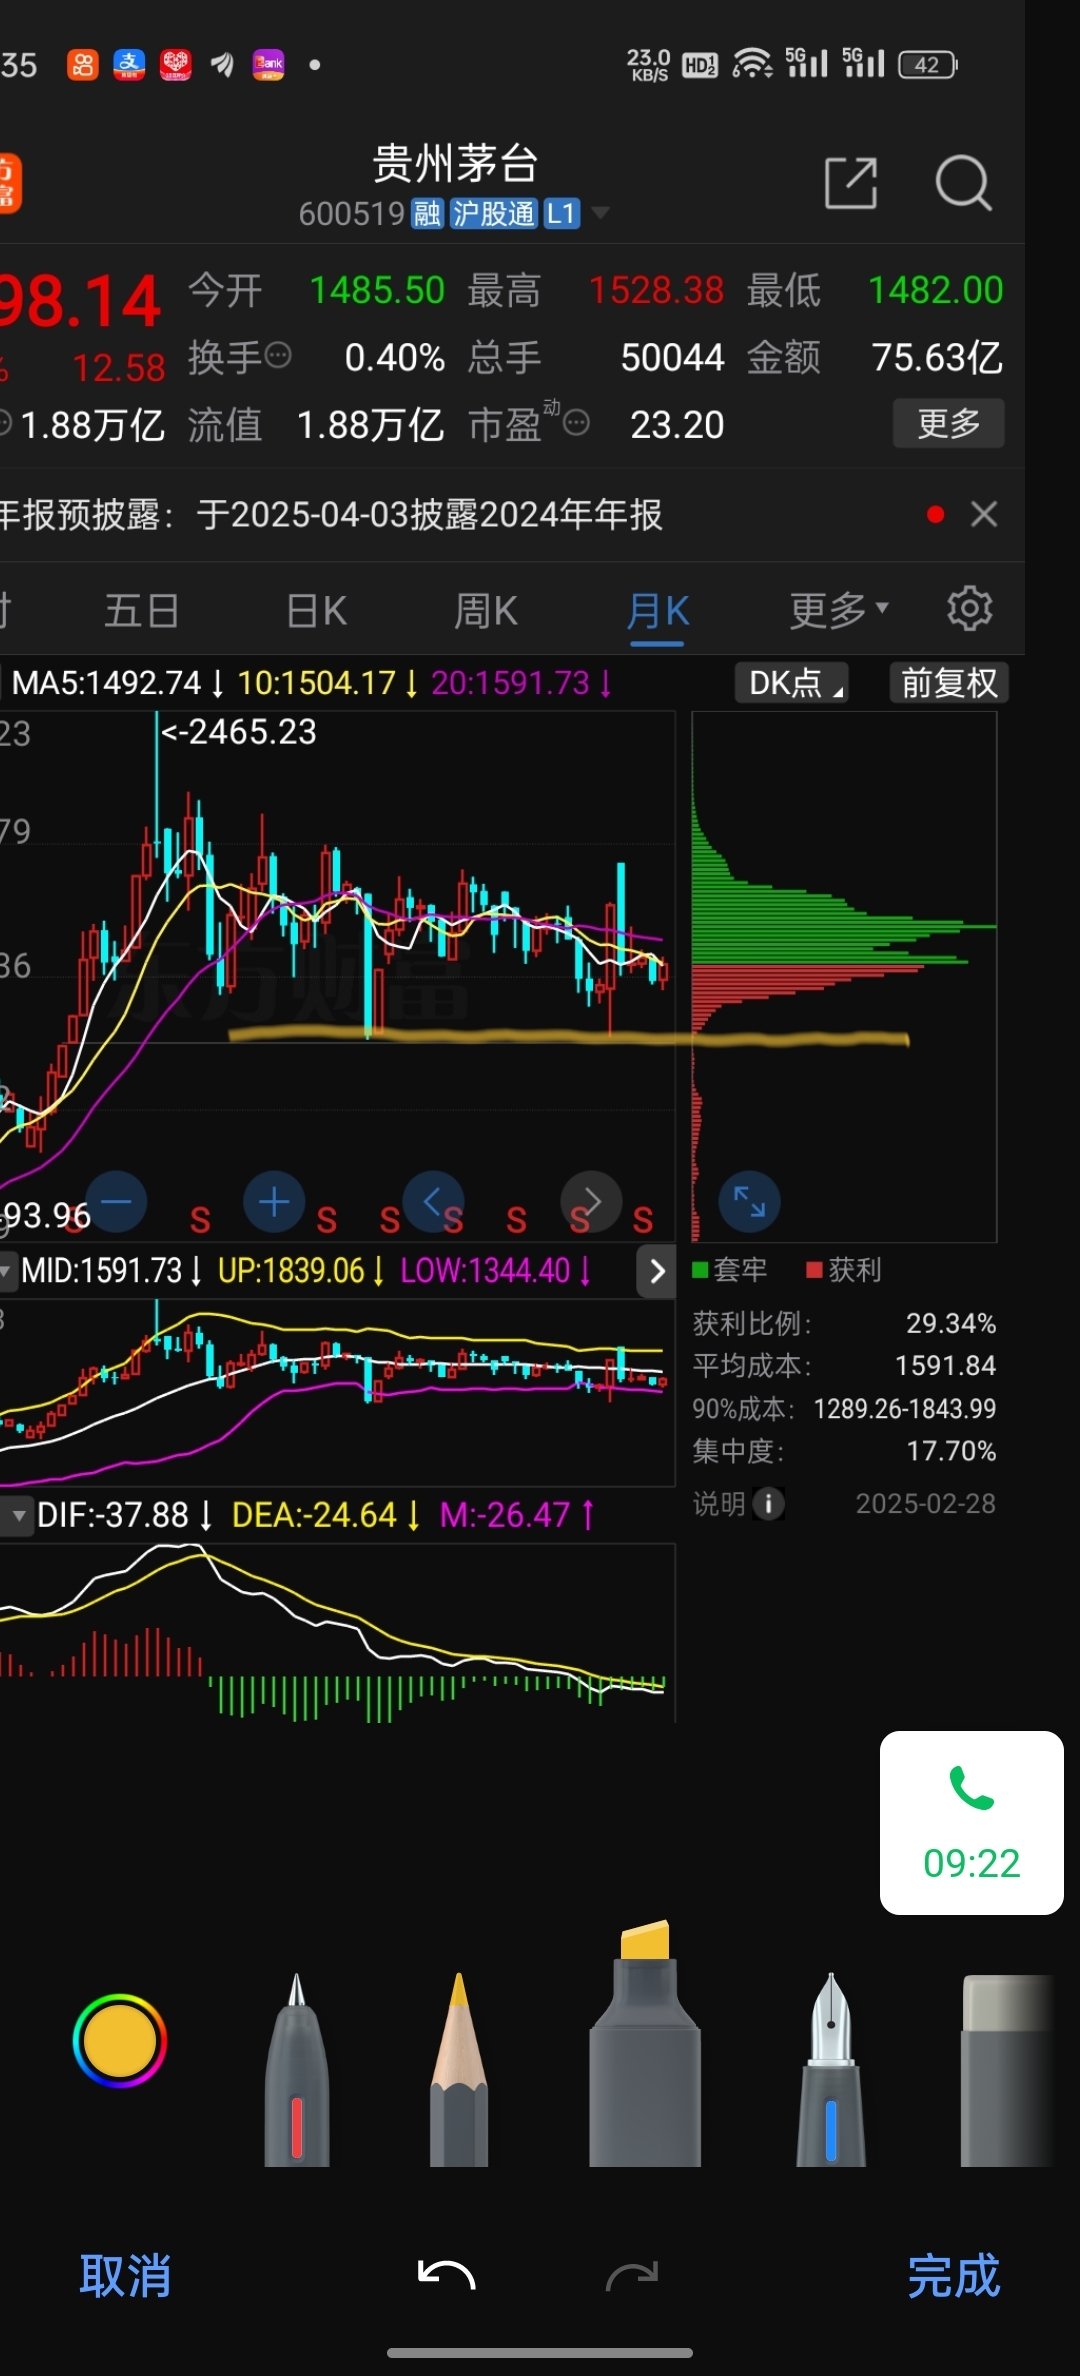Tap the 2025-02-28 date label

tap(926, 1503)
